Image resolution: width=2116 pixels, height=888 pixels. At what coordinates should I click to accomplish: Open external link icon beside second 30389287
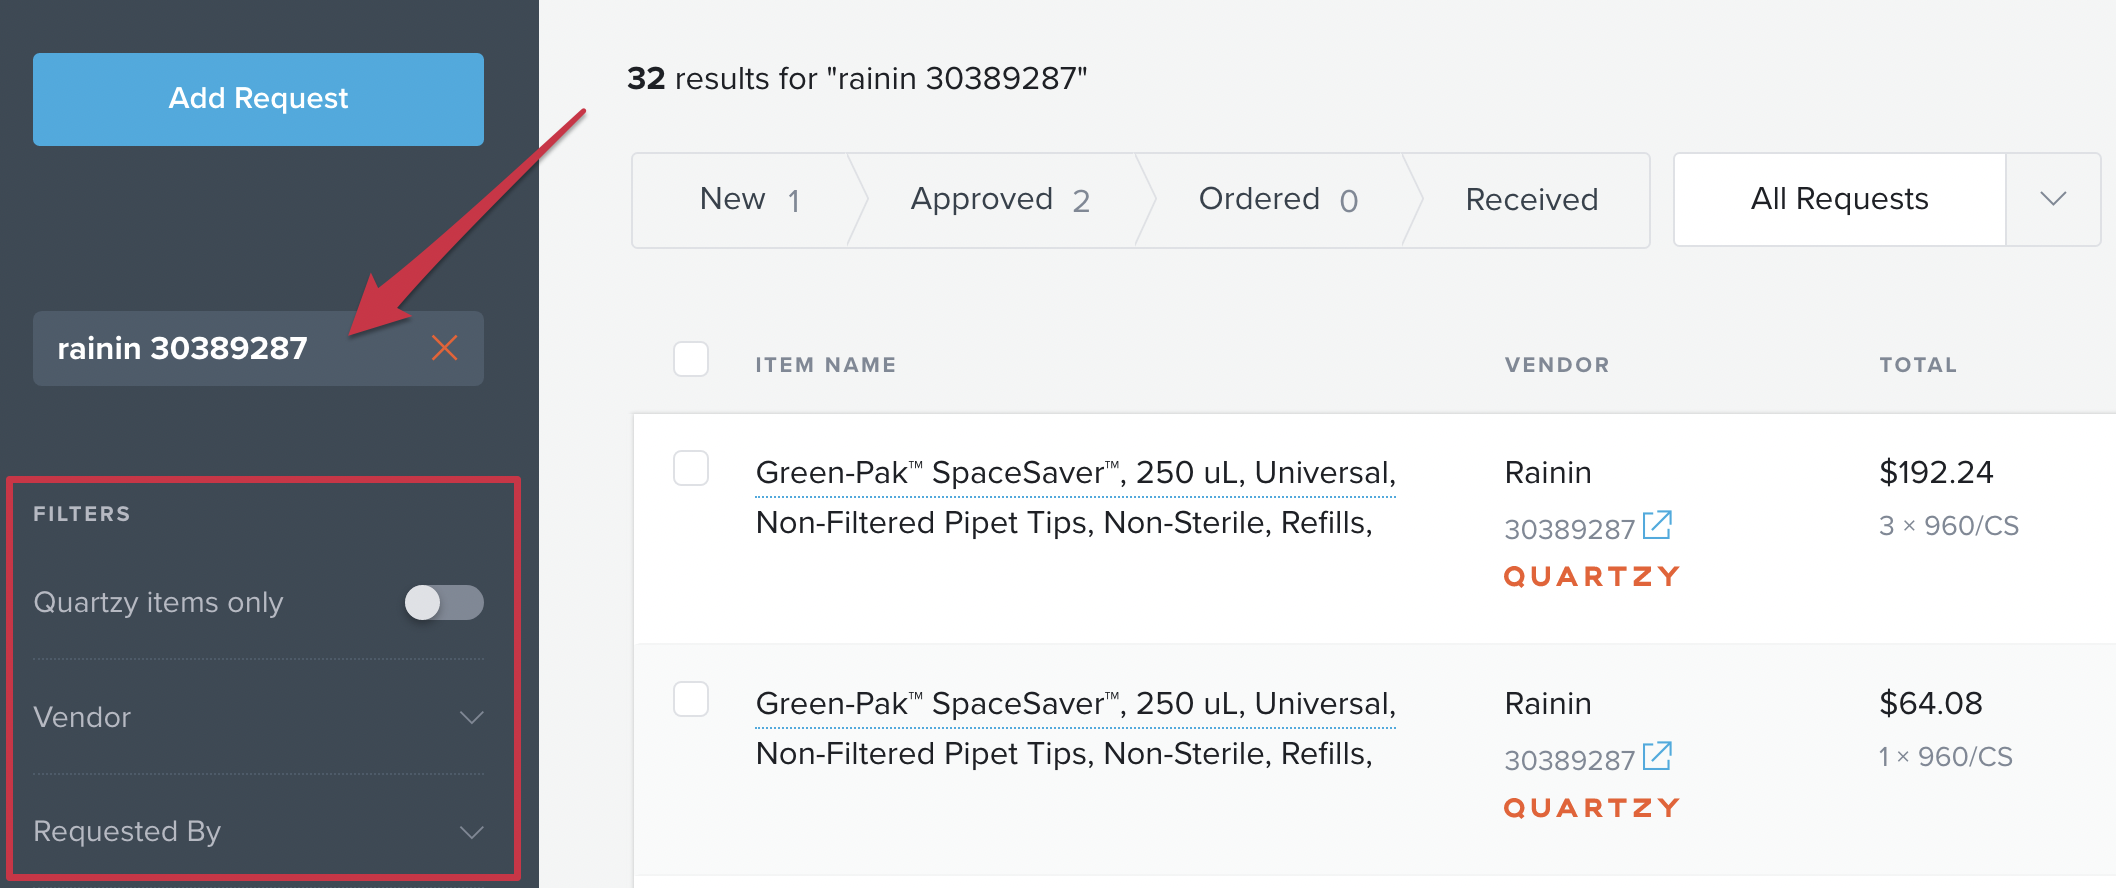(x=1657, y=756)
